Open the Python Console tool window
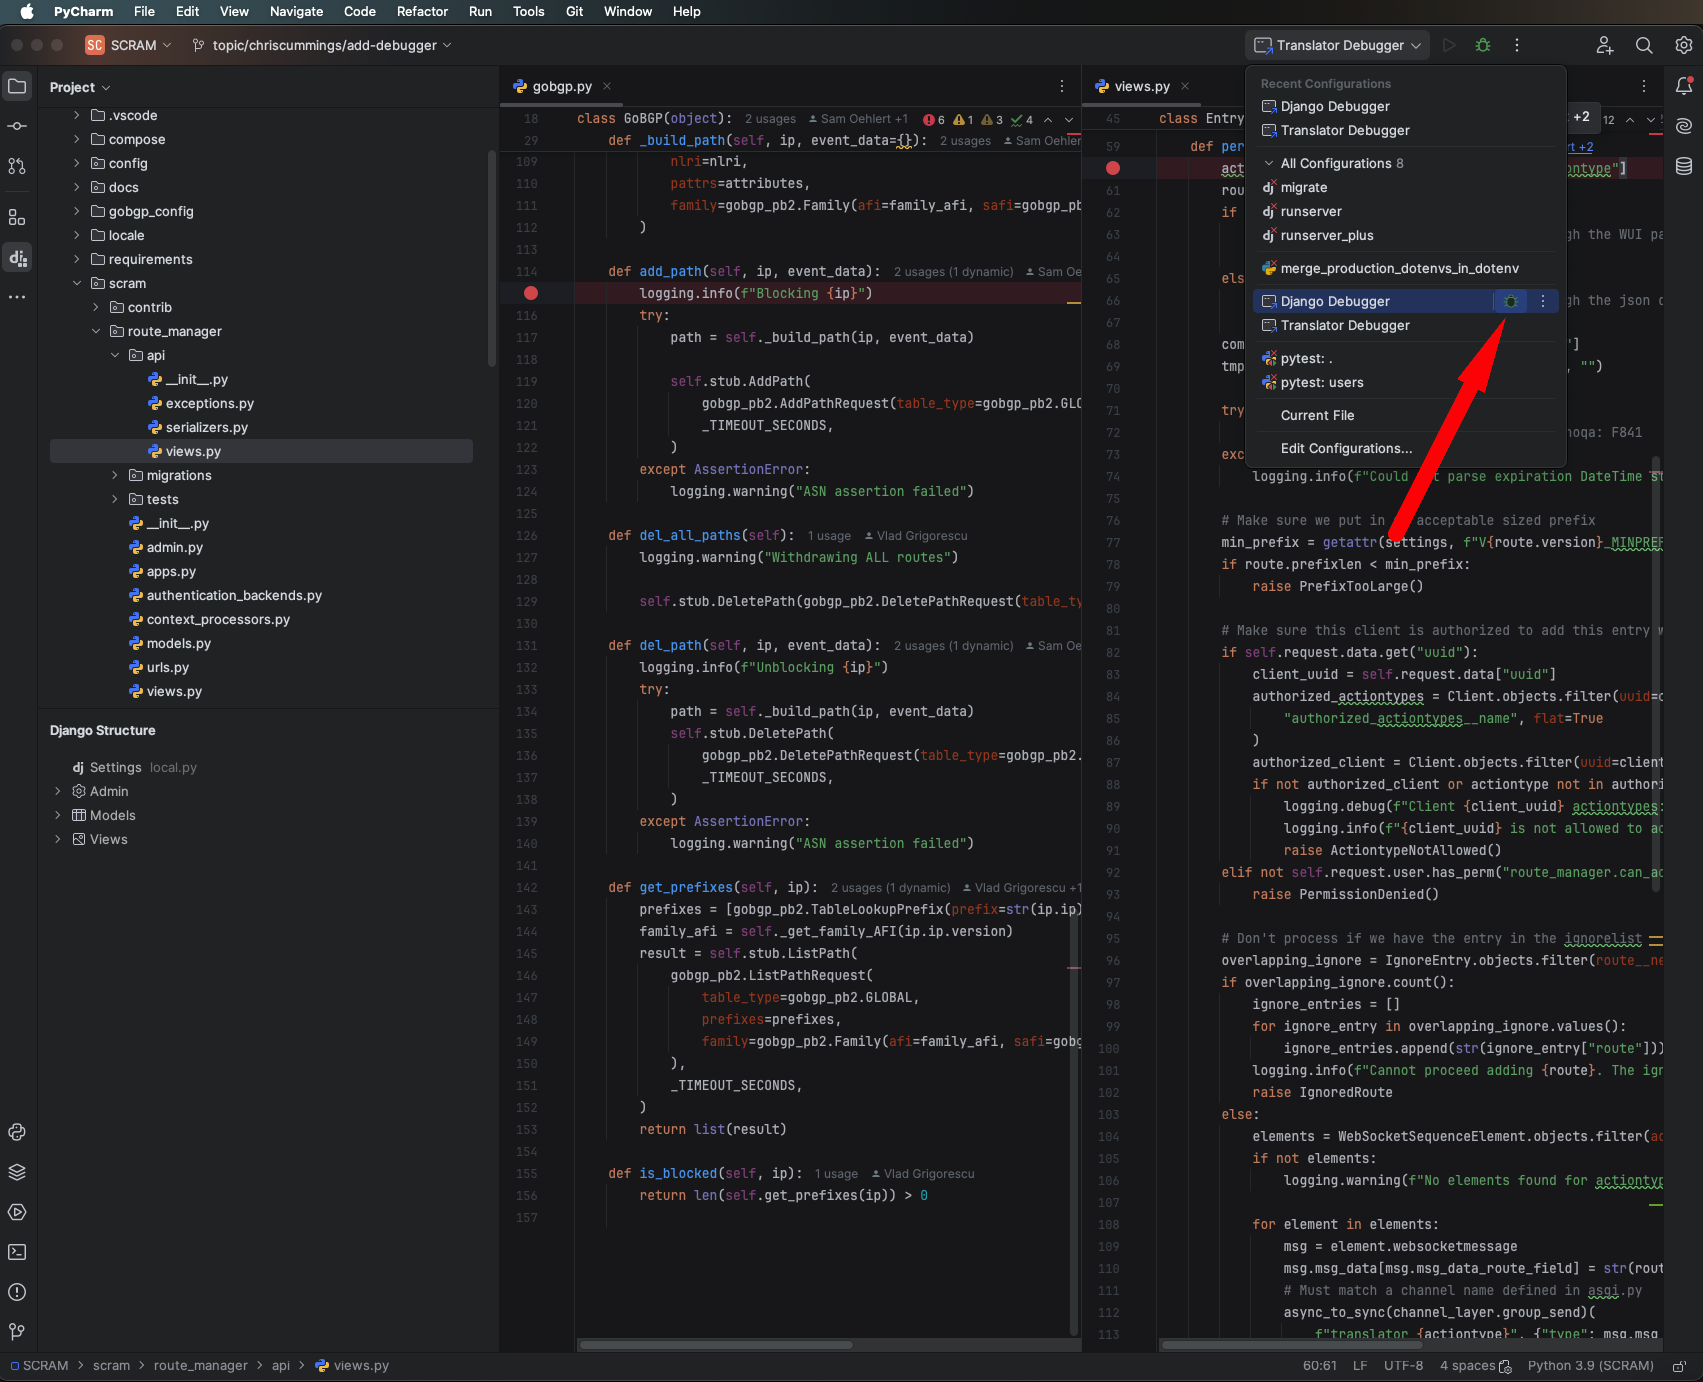 click(18, 1132)
